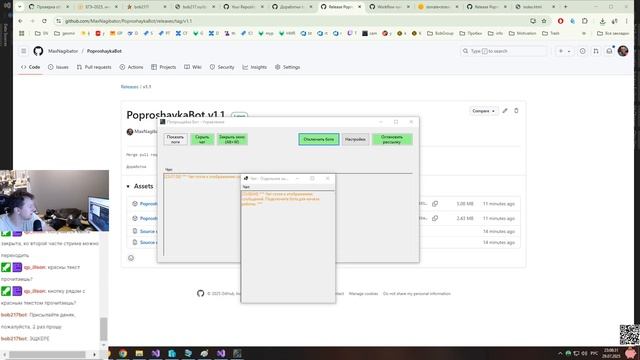Open the Releases breadcrumb link
This screenshot has width=640, height=360.
[129, 87]
